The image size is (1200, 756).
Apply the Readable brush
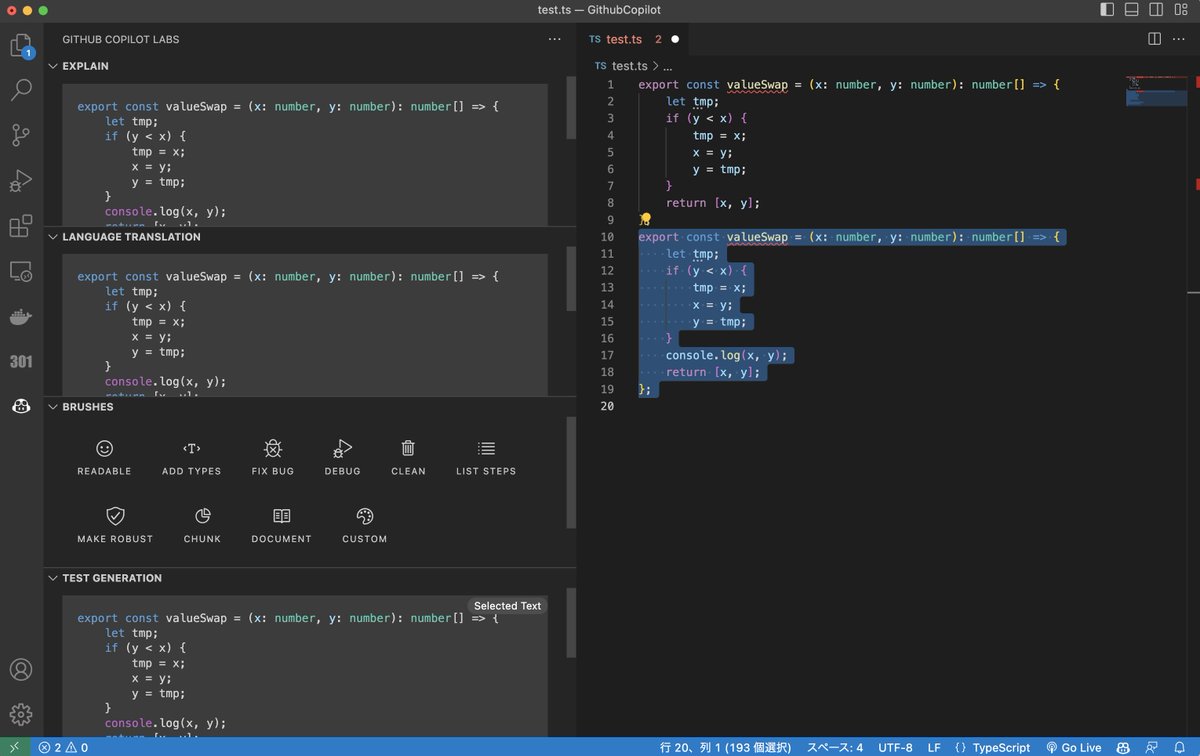coord(104,458)
